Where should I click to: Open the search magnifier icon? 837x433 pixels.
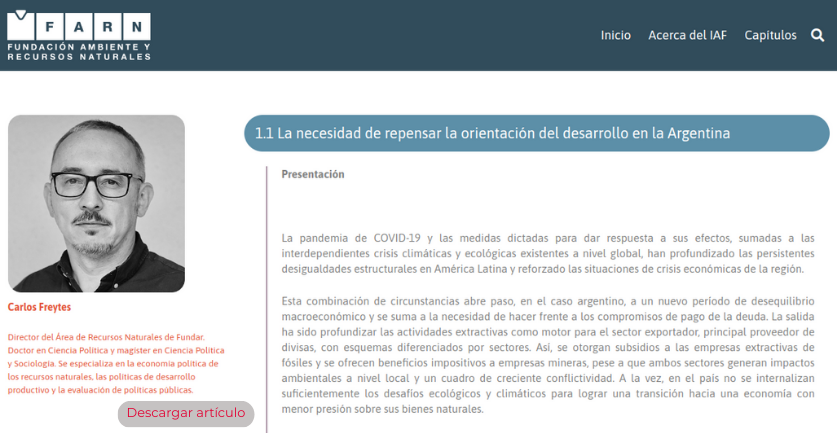click(x=817, y=35)
